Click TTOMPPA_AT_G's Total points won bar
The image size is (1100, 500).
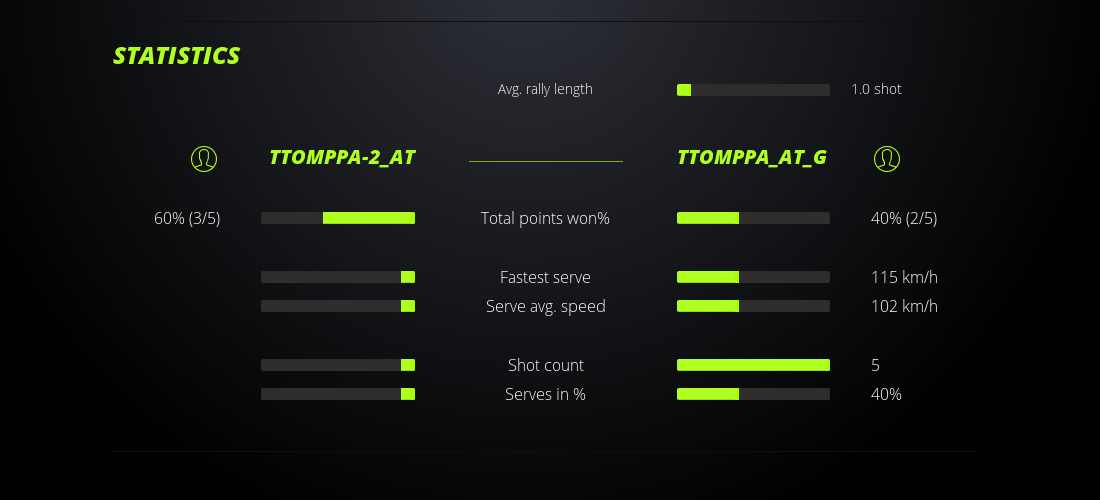(x=753, y=218)
